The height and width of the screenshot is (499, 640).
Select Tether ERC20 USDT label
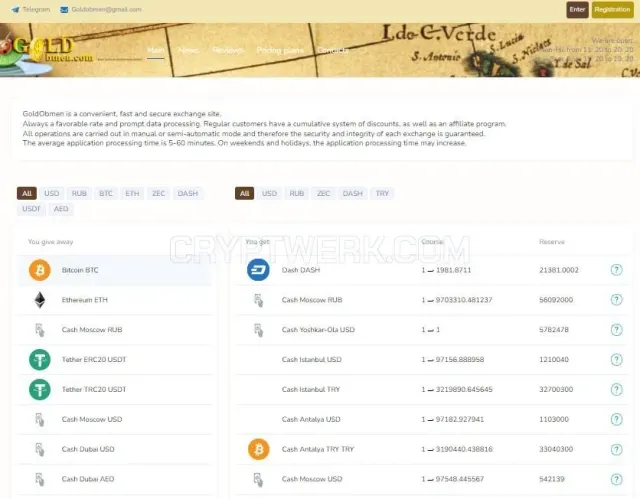(x=94, y=359)
